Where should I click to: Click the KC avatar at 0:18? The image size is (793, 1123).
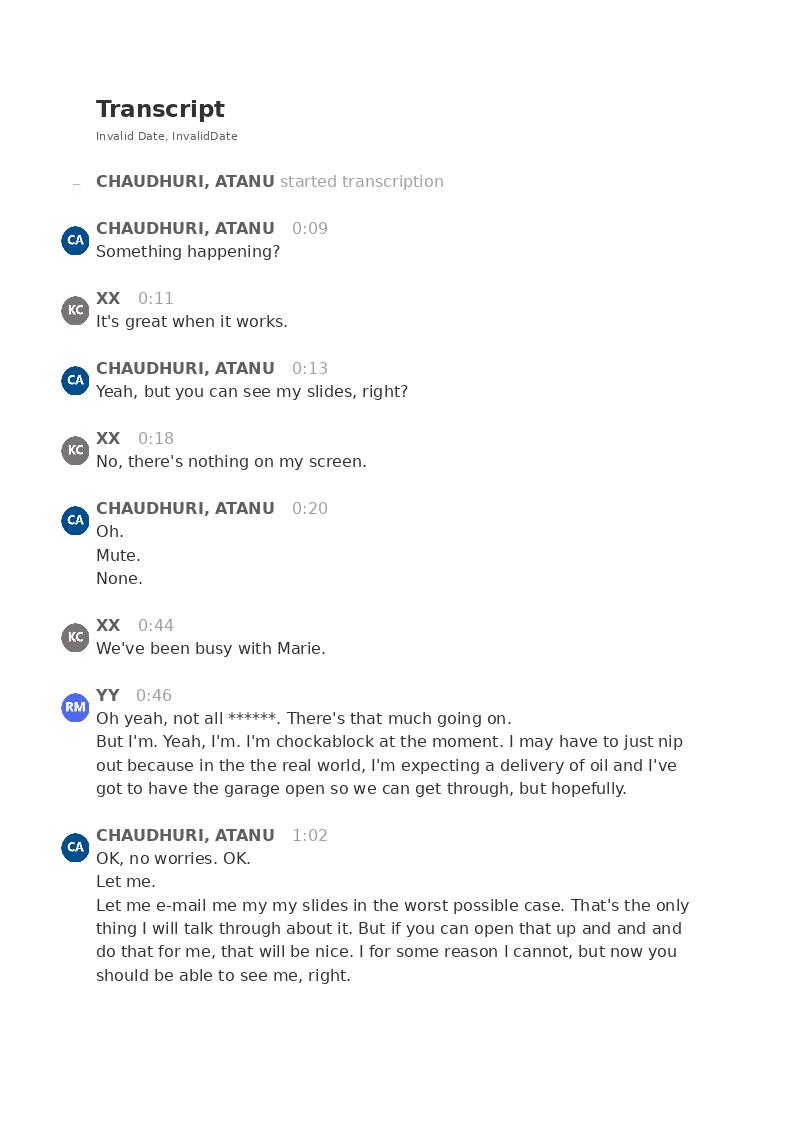[75, 450]
